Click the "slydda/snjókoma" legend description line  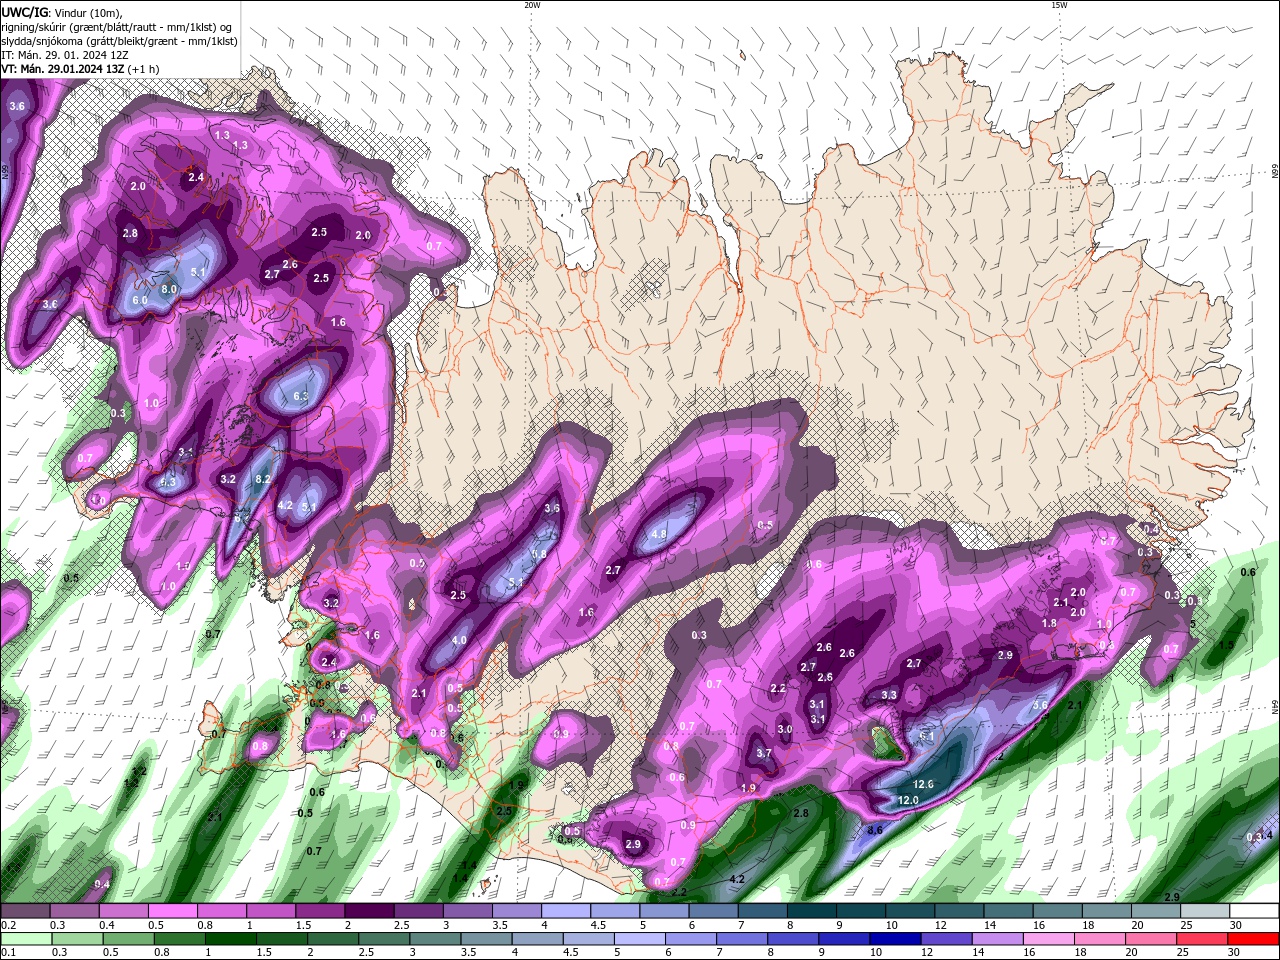[x=118, y=41]
